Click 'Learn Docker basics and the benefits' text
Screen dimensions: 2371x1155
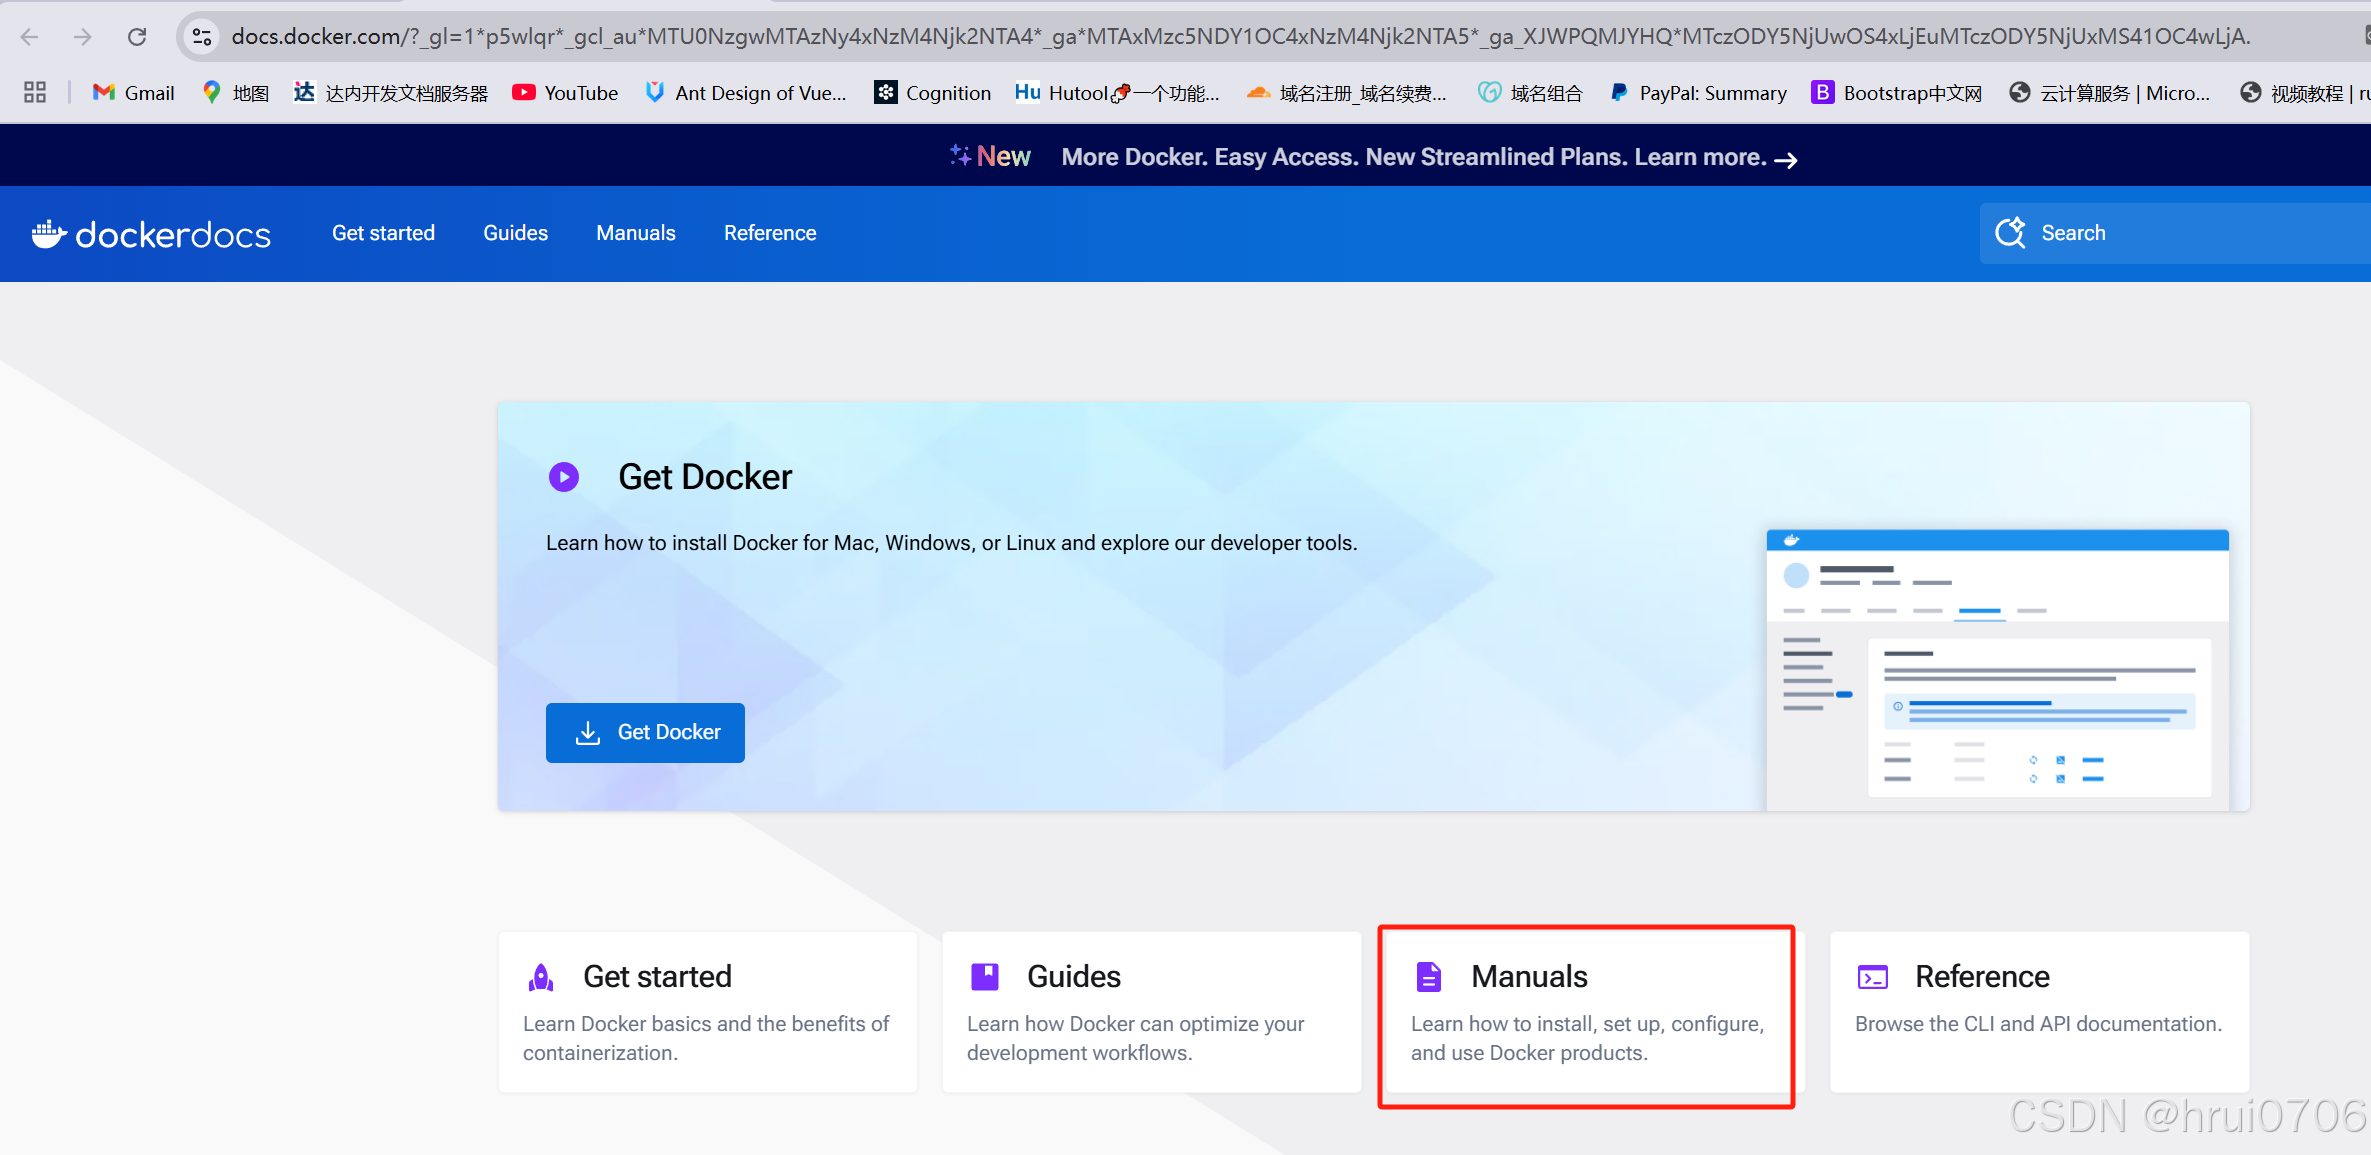click(706, 1038)
